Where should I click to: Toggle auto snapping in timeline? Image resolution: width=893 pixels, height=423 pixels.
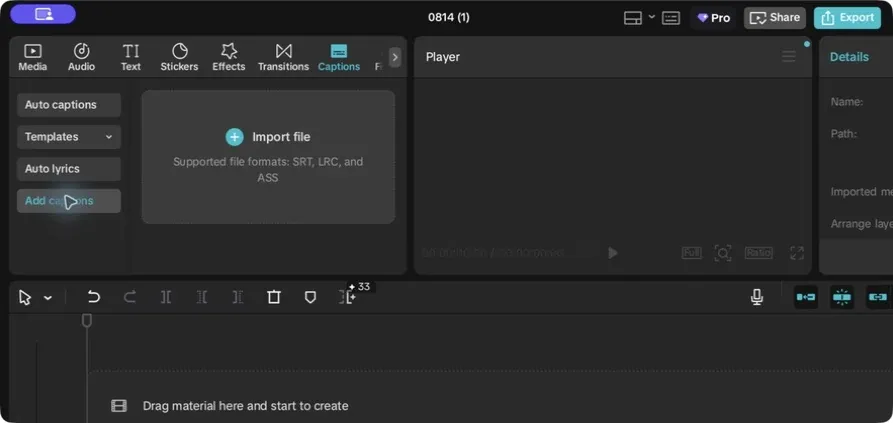[x=842, y=297]
